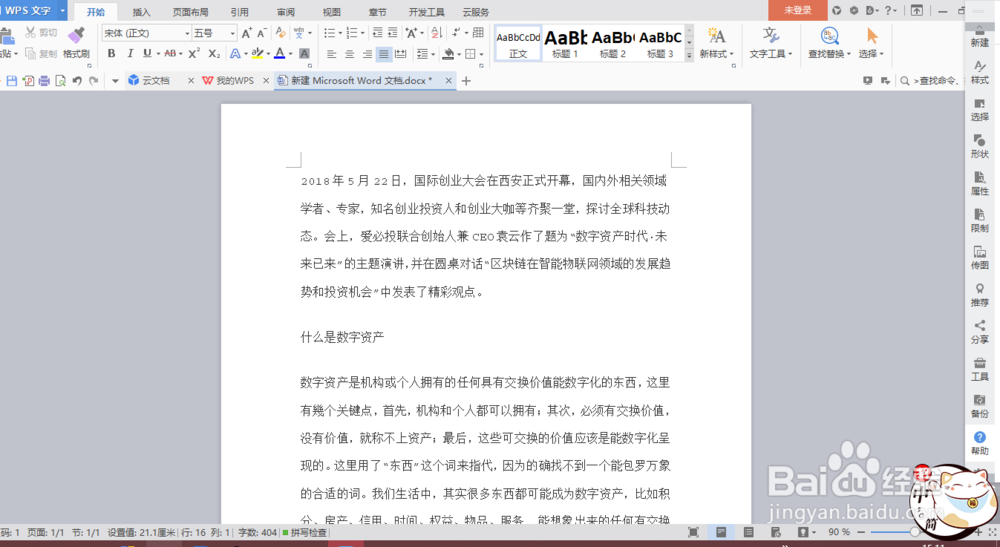The width and height of the screenshot is (1000, 547).
Task: Switch to the Insert (插入) ribbon tab
Action: tap(141, 12)
